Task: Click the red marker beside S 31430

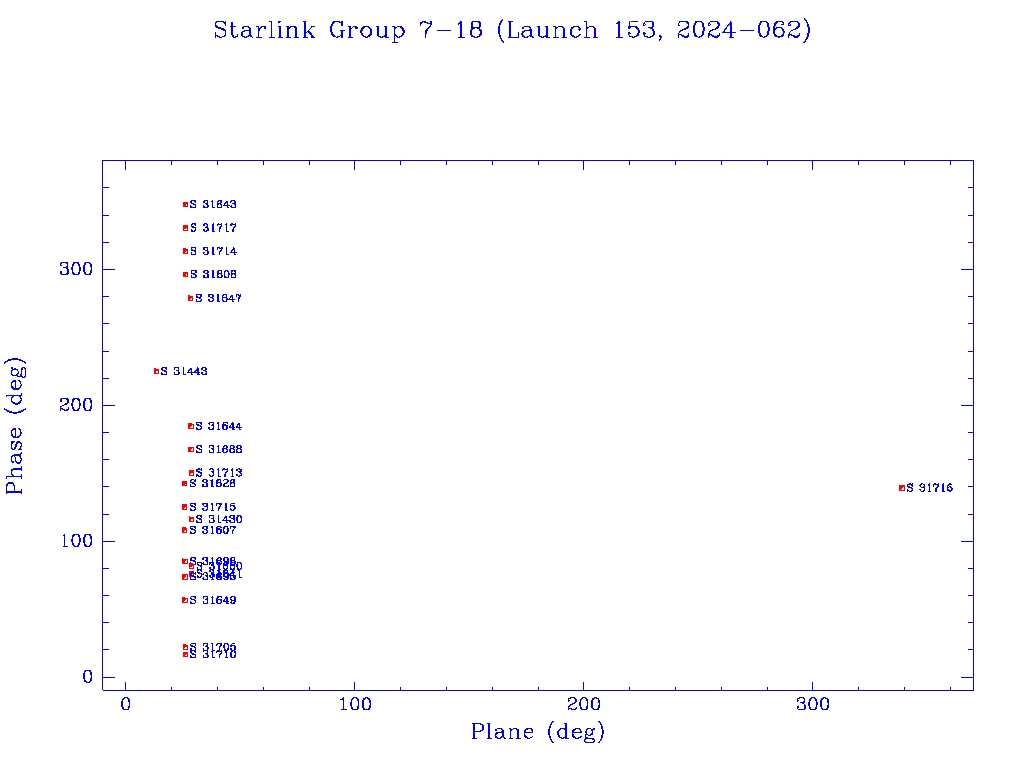Action: [x=191, y=519]
